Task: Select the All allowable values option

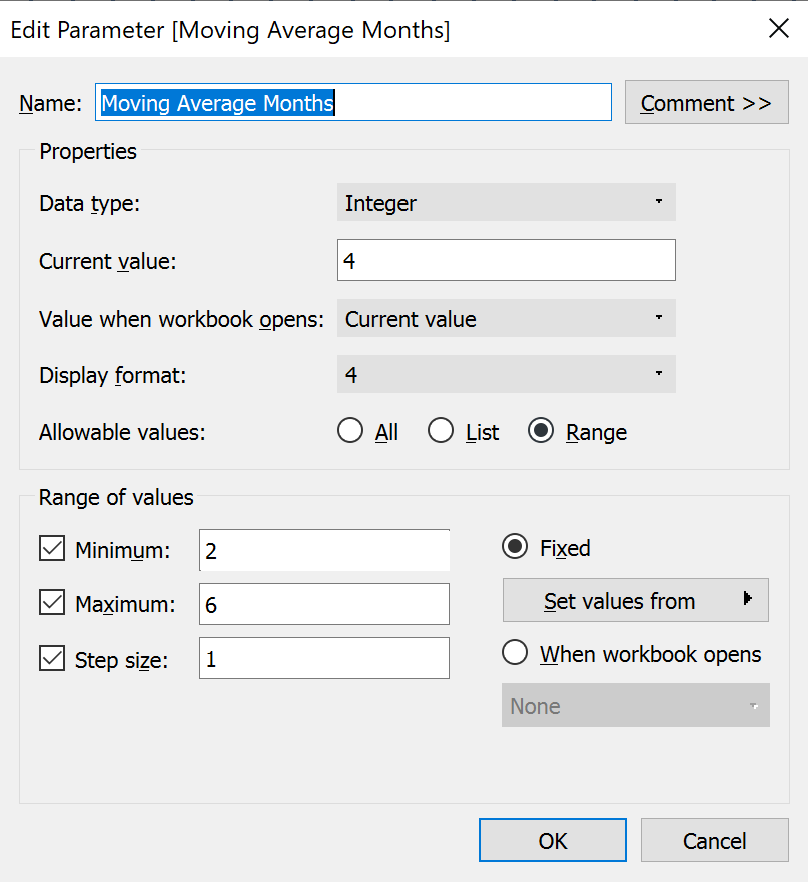Action: pyautogui.click(x=350, y=430)
